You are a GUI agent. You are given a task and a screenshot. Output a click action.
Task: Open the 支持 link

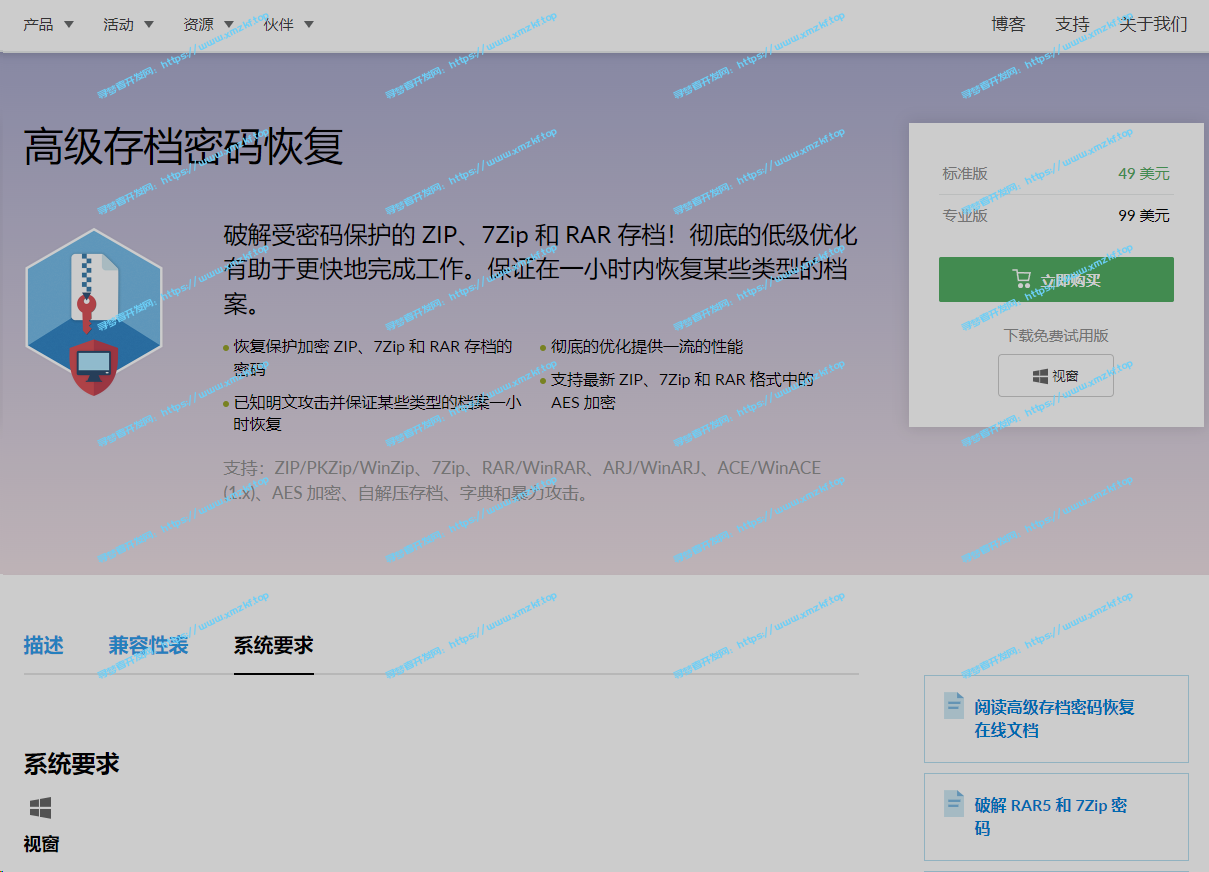(1072, 24)
